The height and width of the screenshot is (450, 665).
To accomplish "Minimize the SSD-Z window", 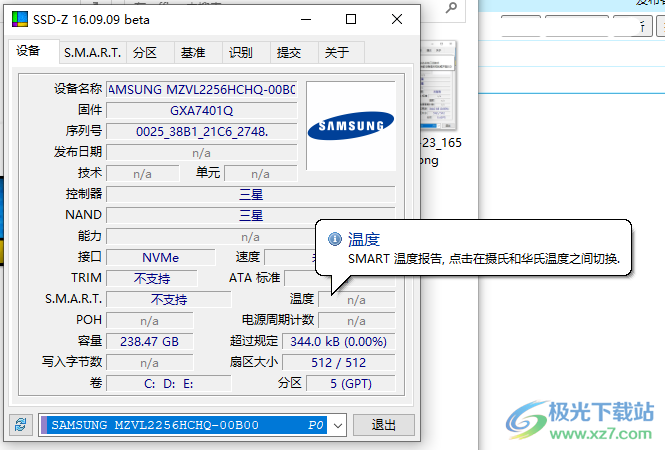I will pos(306,19).
